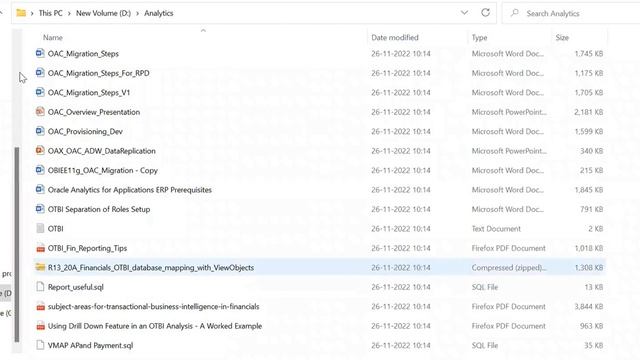Click the Word icon of OAC_Provisioning_Dev
This screenshot has height=360, width=640.
click(x=40, y=131)
